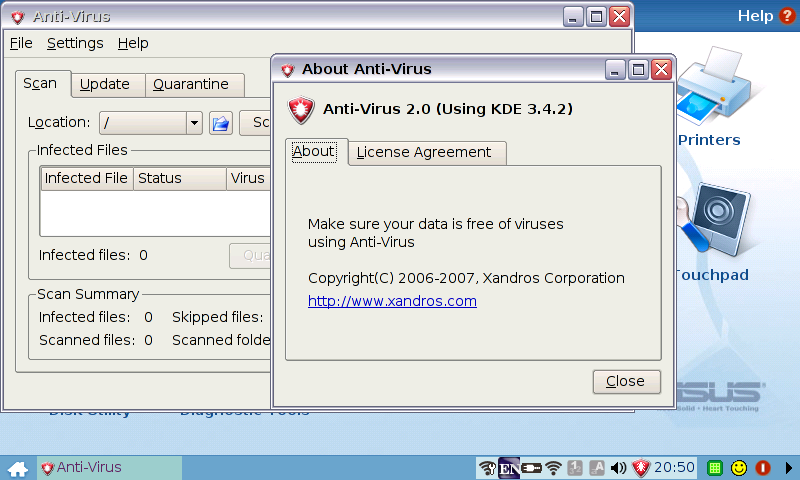
Task: Click the Status column header
Action: point(180,179)
